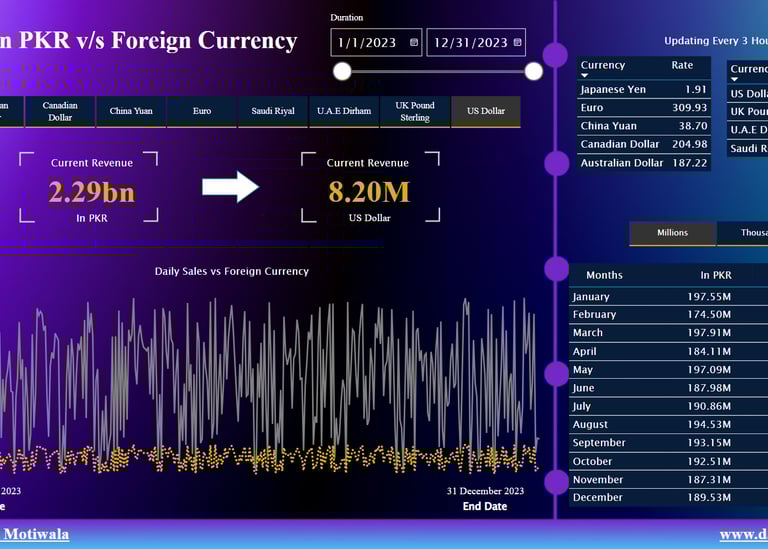768x549 pixels.
Task: Select the US Dollar currency tab
Action: point(485,111)
